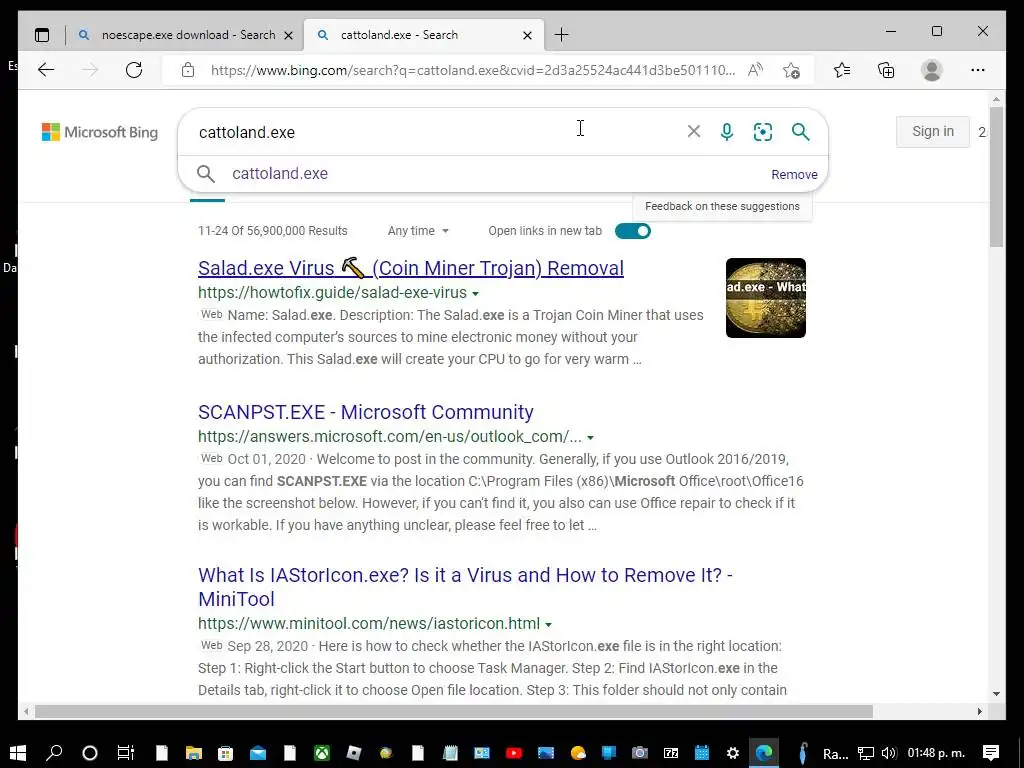Open Salad.exe result thumbnail image
This screenshot has width=1024, height=768.
(765, 298)
